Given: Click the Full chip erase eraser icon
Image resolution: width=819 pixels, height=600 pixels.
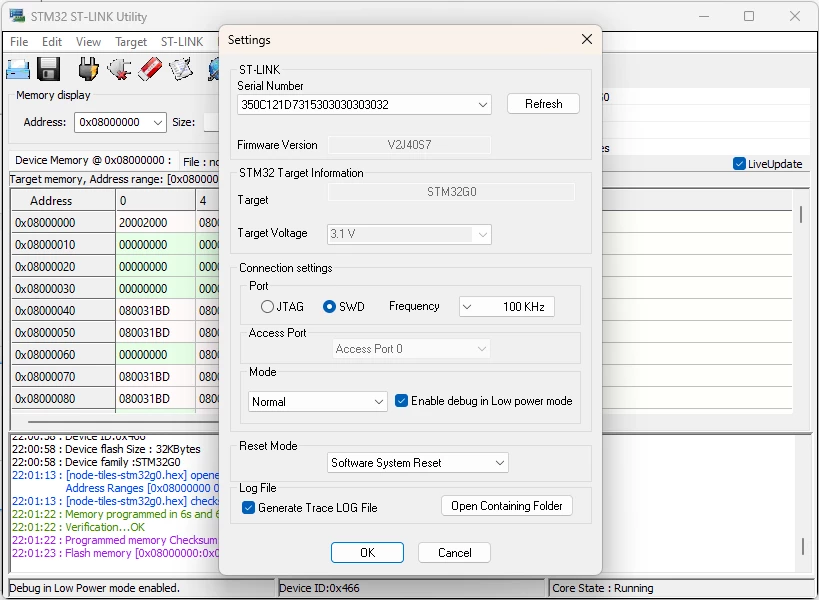Looking at the screenshot, I should coord(150,69).
